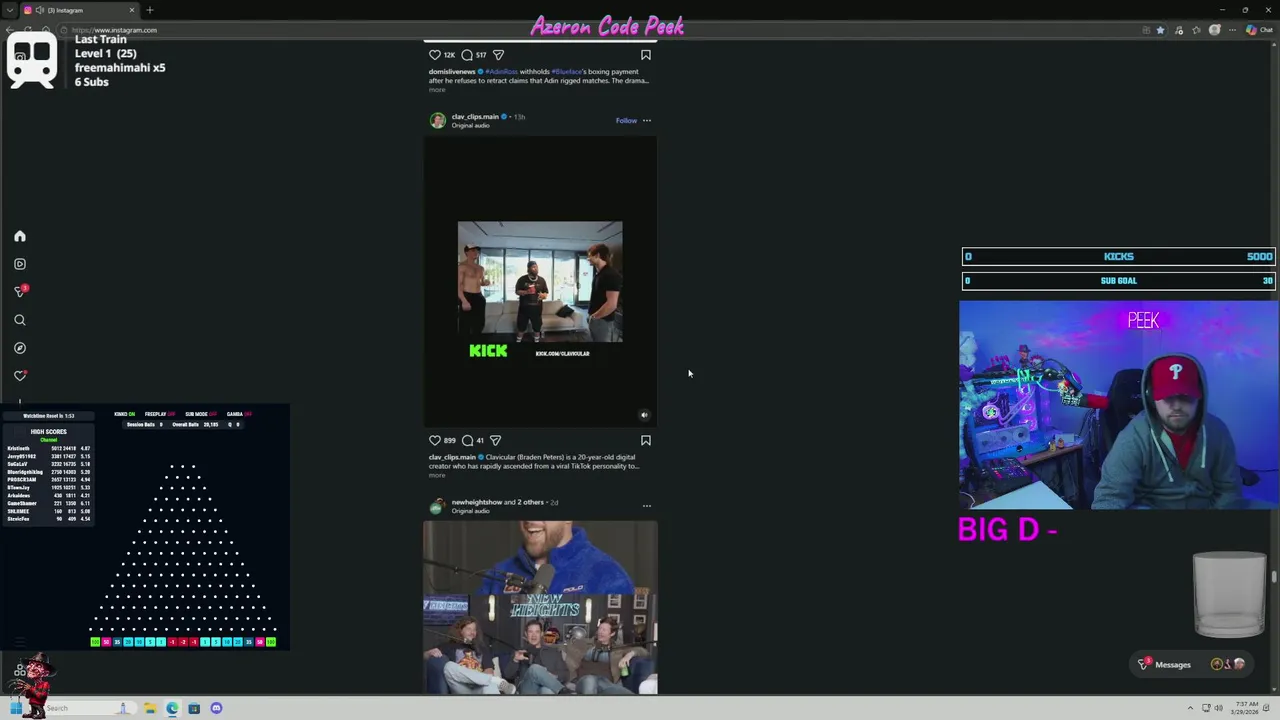The image size is (1280, 720).
Task: Open clav_clips.main profile avatar
Action: (437, 120)
